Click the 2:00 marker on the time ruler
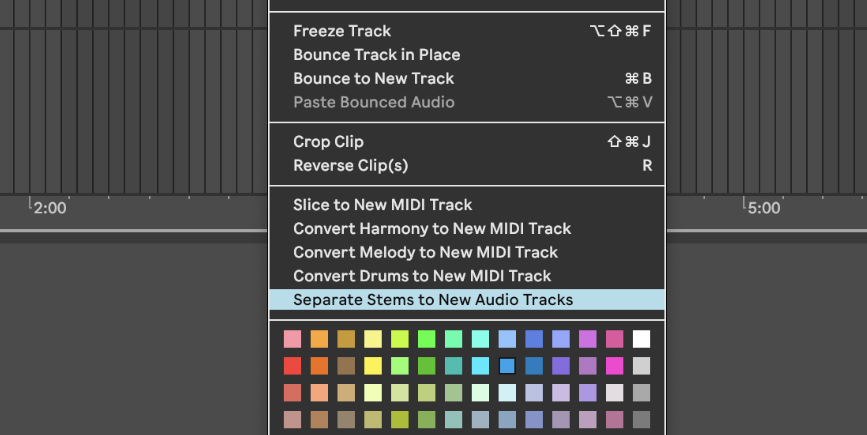867x435 pixels. click(49, 208)
